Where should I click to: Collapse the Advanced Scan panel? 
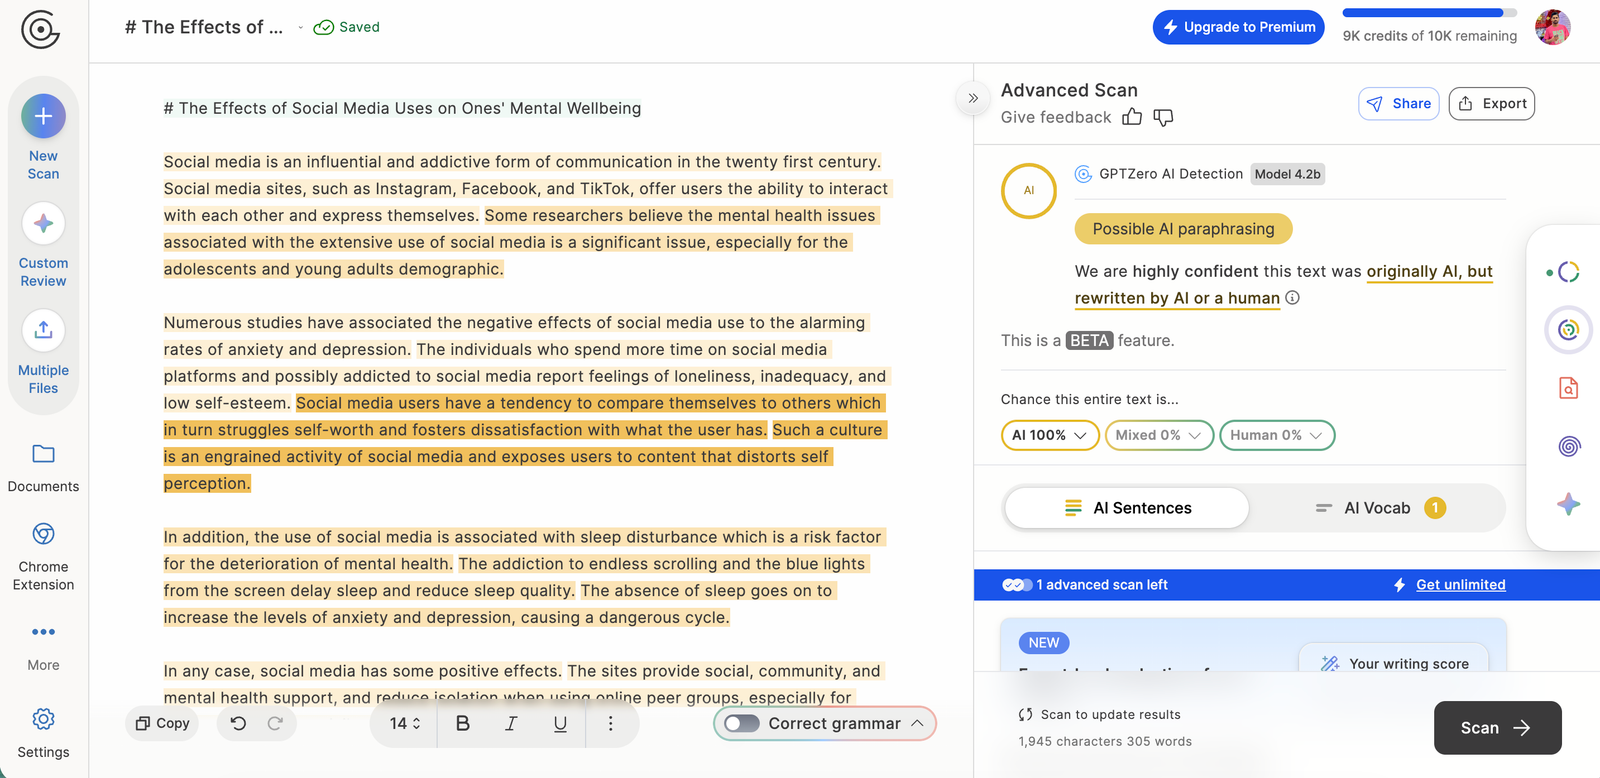(973, 98)
